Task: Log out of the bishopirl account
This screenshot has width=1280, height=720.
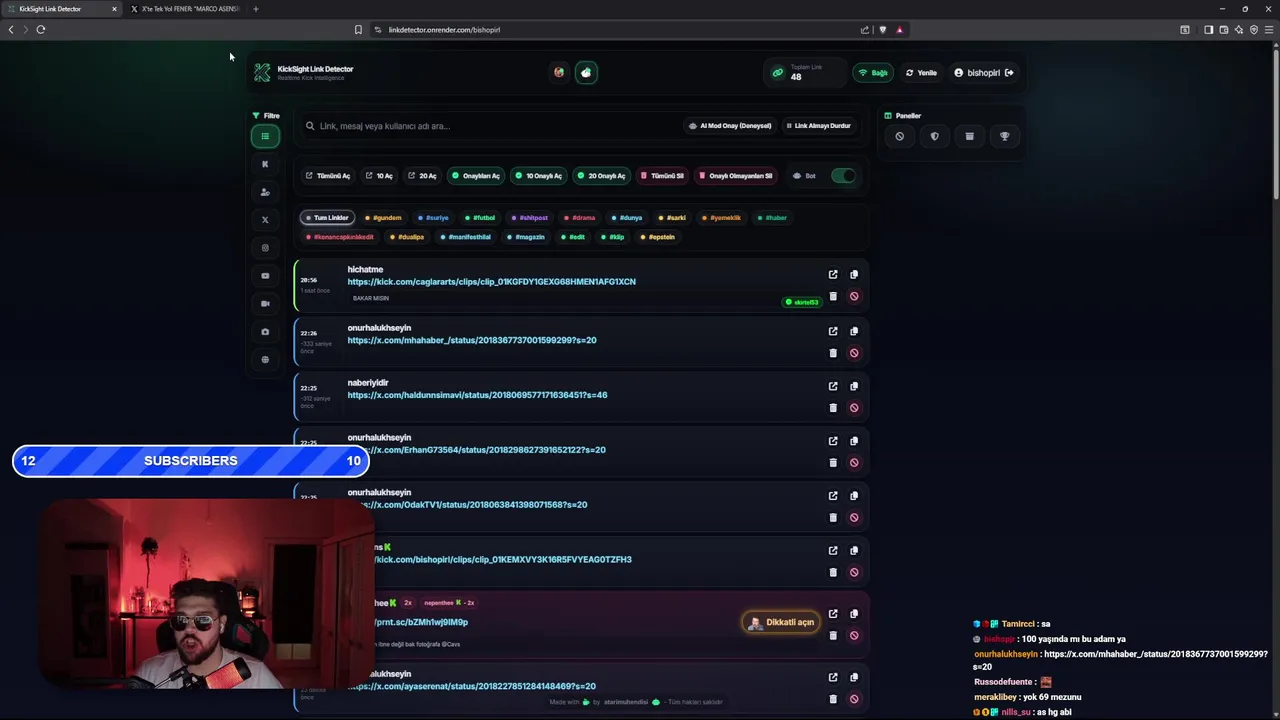Action: click(1009, 73)
